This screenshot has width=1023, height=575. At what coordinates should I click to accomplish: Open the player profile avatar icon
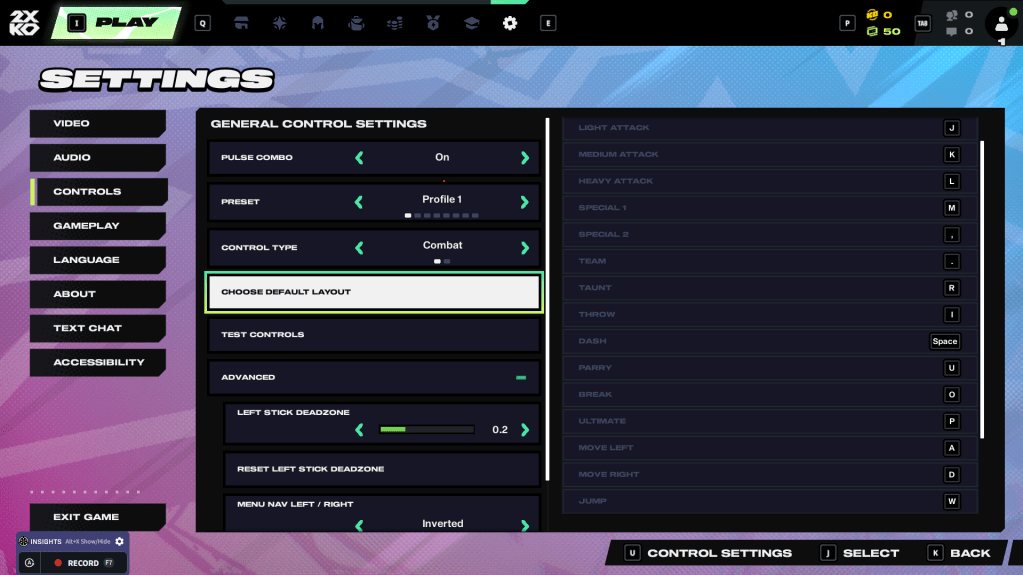1001,24
